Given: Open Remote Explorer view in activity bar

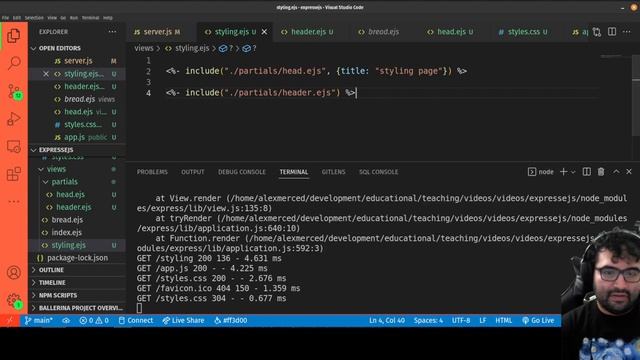Looking at the screenshot, I should click(x=14, y=146).
